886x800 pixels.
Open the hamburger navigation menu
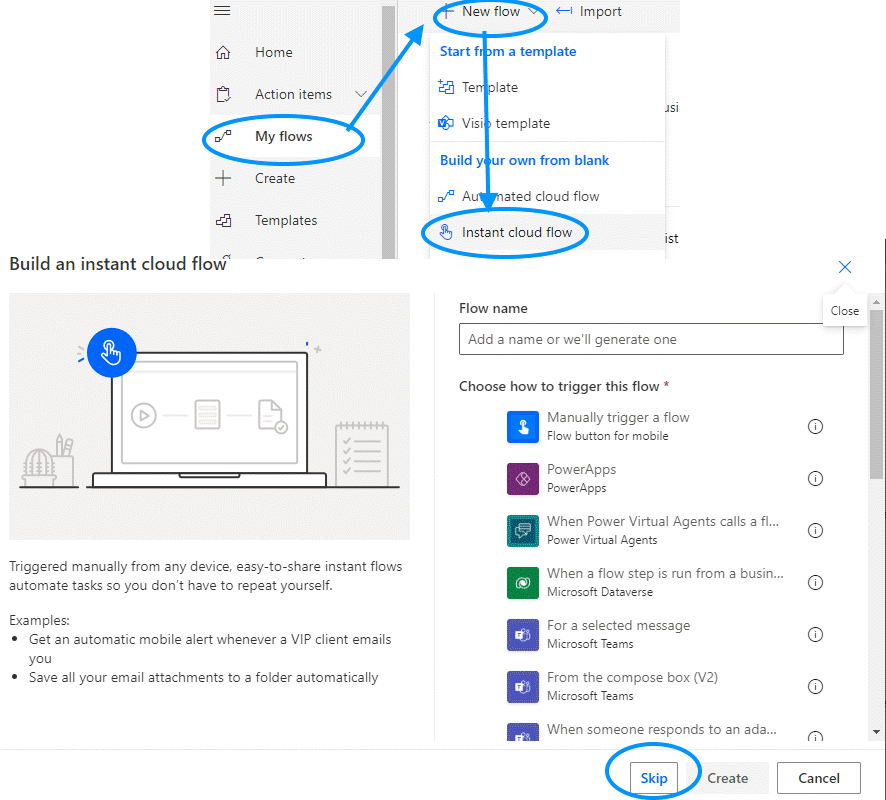coord(222,10)
